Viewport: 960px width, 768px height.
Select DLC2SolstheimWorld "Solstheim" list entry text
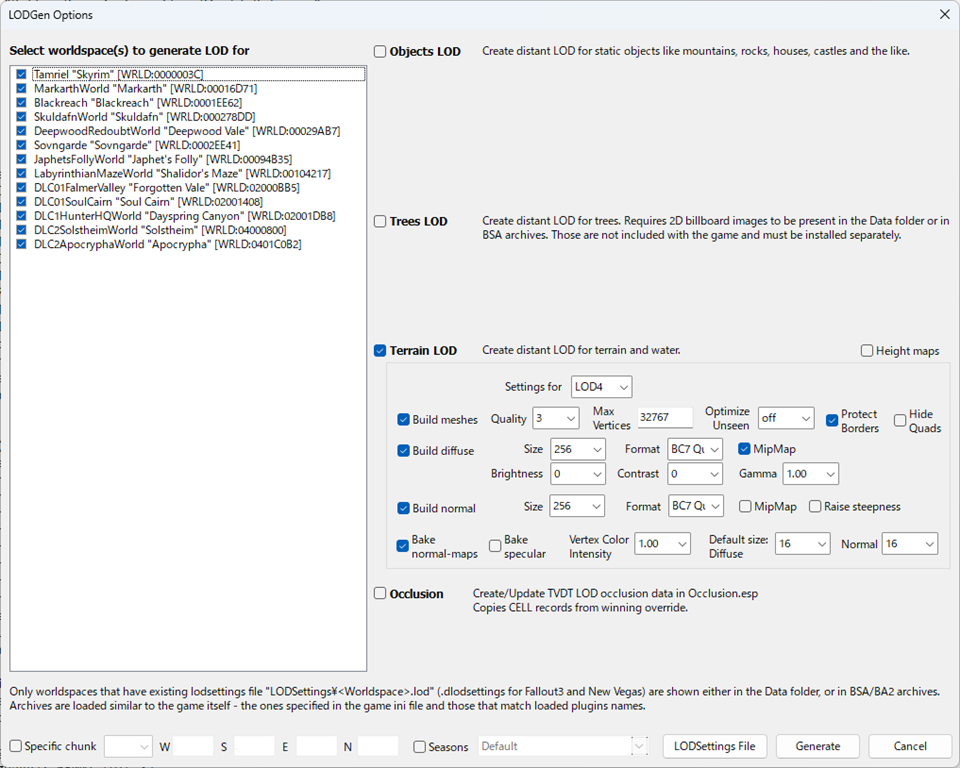pos(160,230)
